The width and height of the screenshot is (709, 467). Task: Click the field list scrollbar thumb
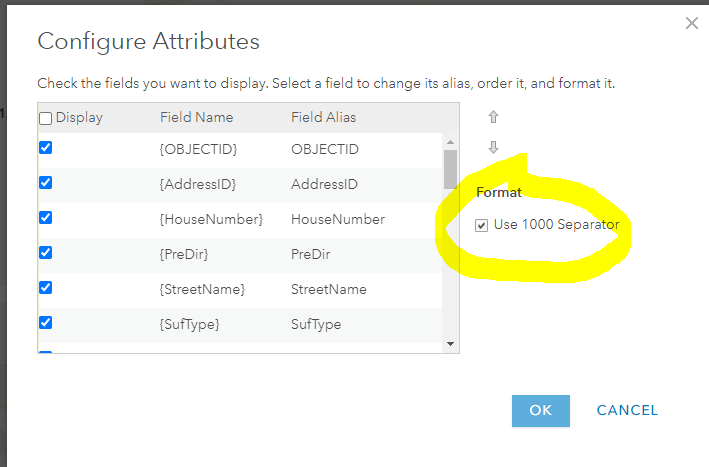coord(450,168)
